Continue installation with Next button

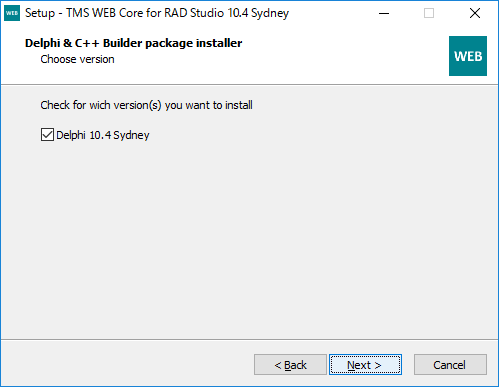(x=365, y=365)
